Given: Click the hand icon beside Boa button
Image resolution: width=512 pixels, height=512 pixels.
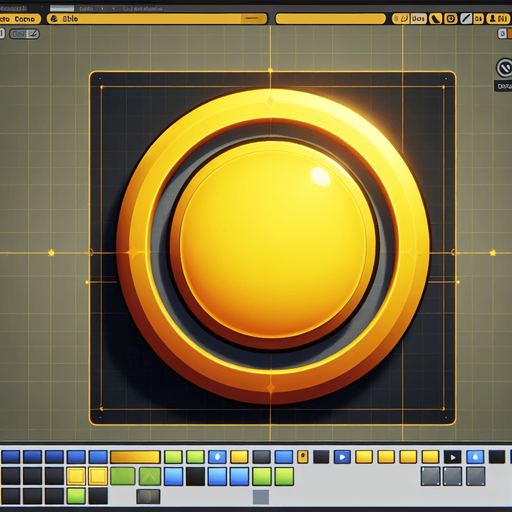Looking at the screenshot, I should [404, 18].
